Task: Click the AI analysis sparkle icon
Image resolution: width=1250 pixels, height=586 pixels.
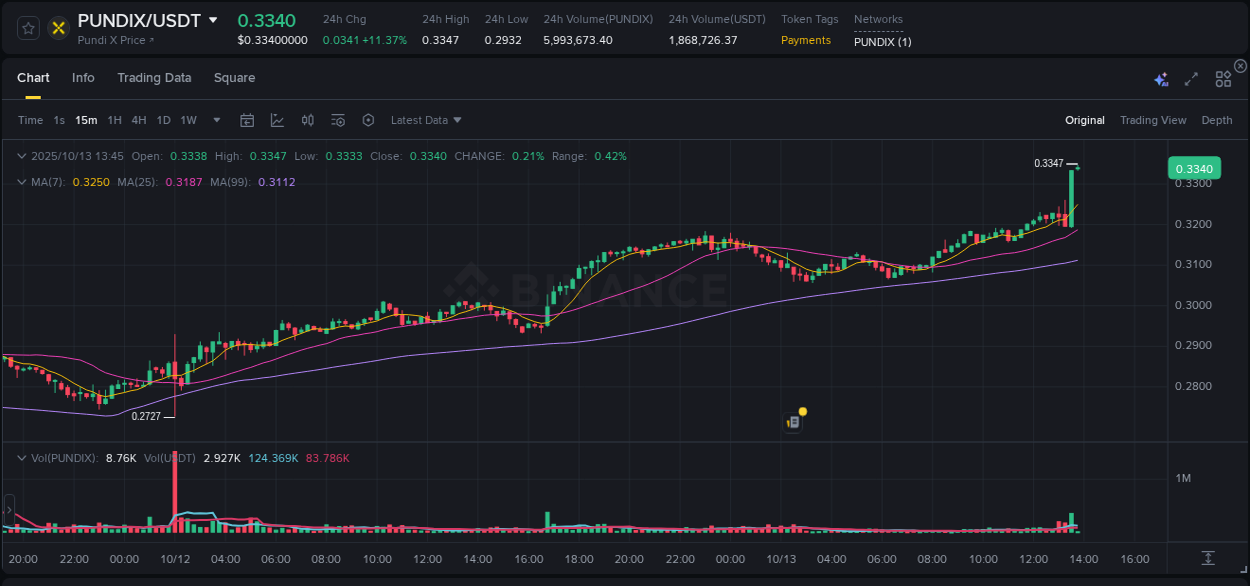Action: point(1161,78)
